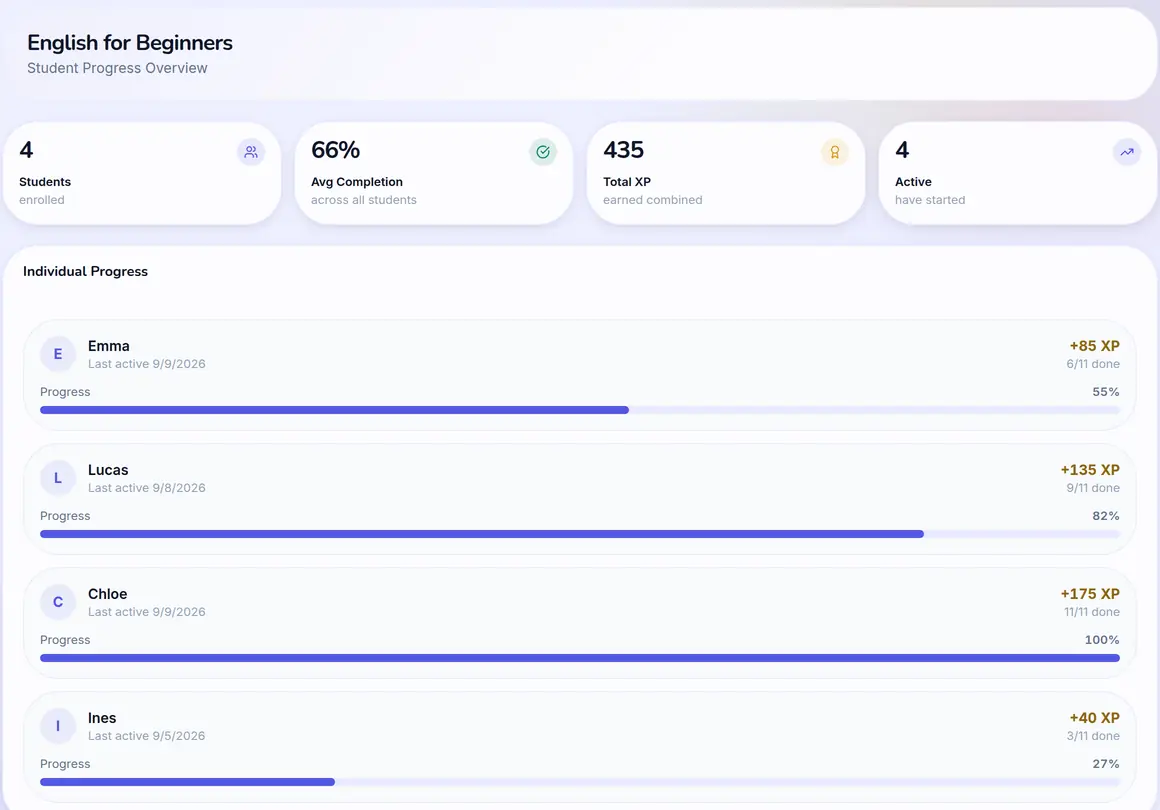1160x810 pixels.
Task: Click Emma's avatar letter E
Action: pyautogui.click(x=58, y=354)
